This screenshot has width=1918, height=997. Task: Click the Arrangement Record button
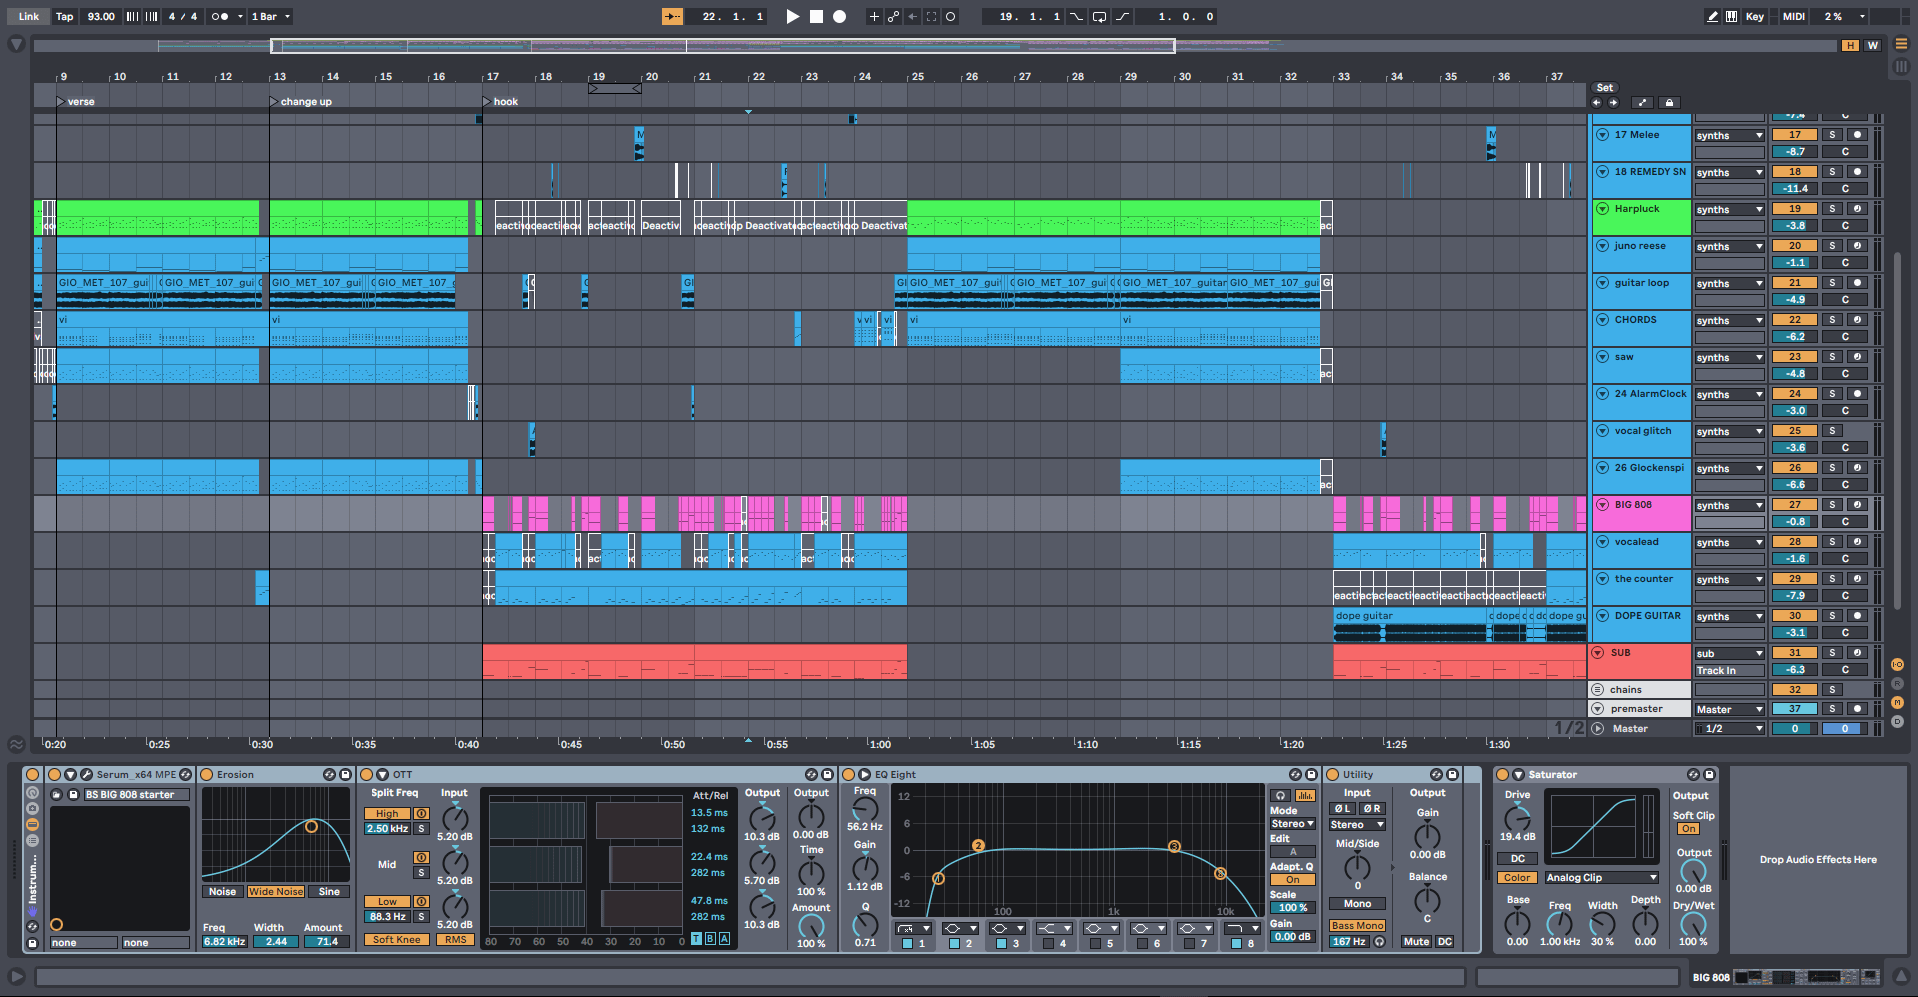(840, 16)
